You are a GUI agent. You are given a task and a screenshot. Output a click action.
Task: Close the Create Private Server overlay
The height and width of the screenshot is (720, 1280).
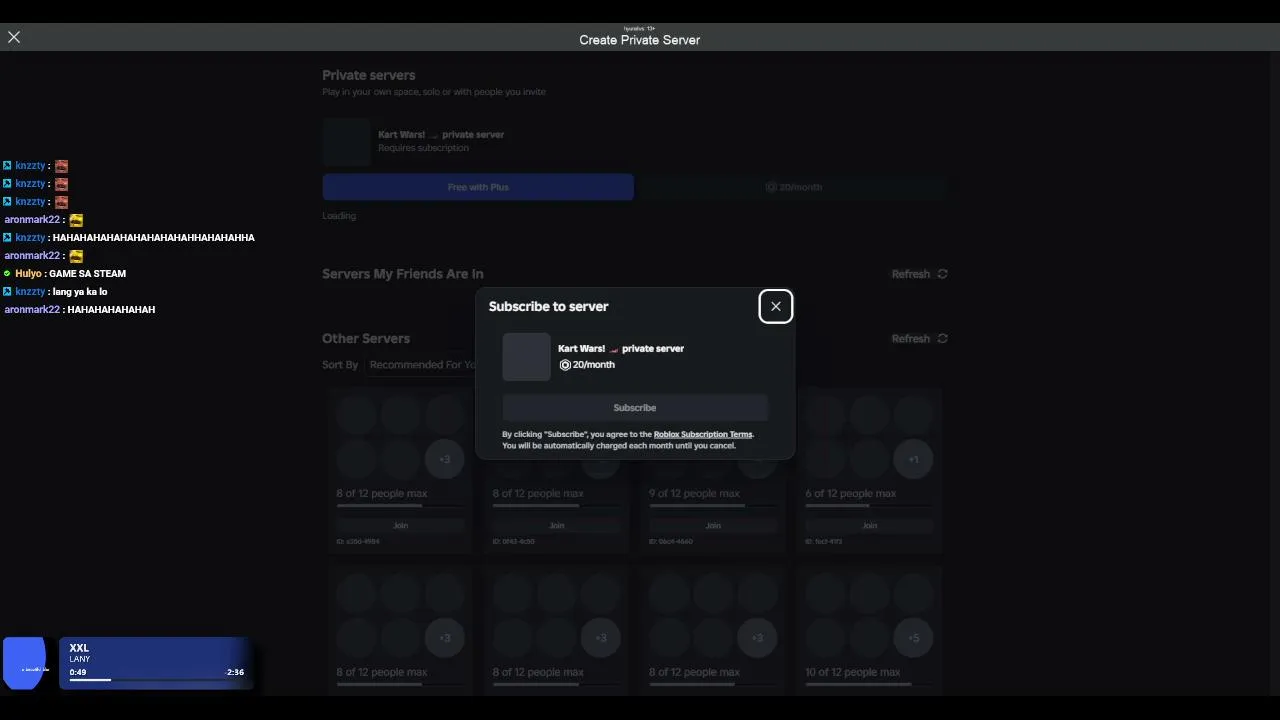tap(14, 37)
